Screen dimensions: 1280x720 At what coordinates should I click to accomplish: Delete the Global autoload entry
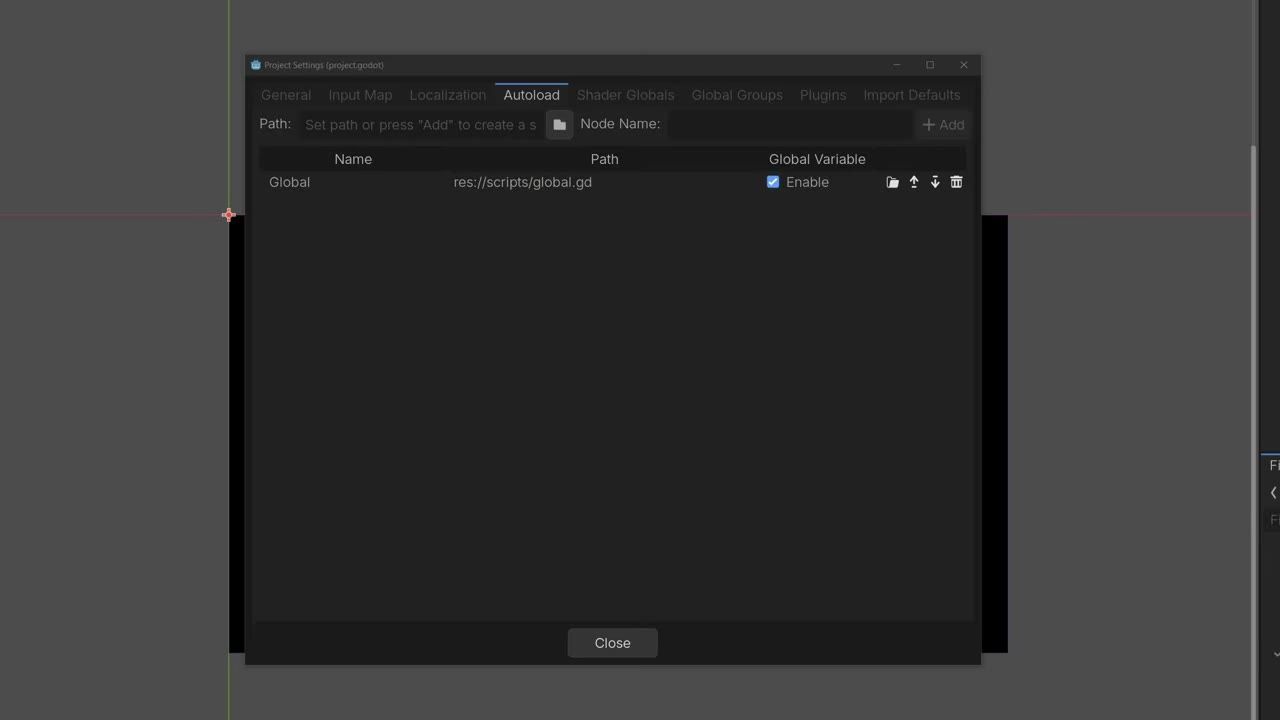pyautogui.click(x=956, y=182)
